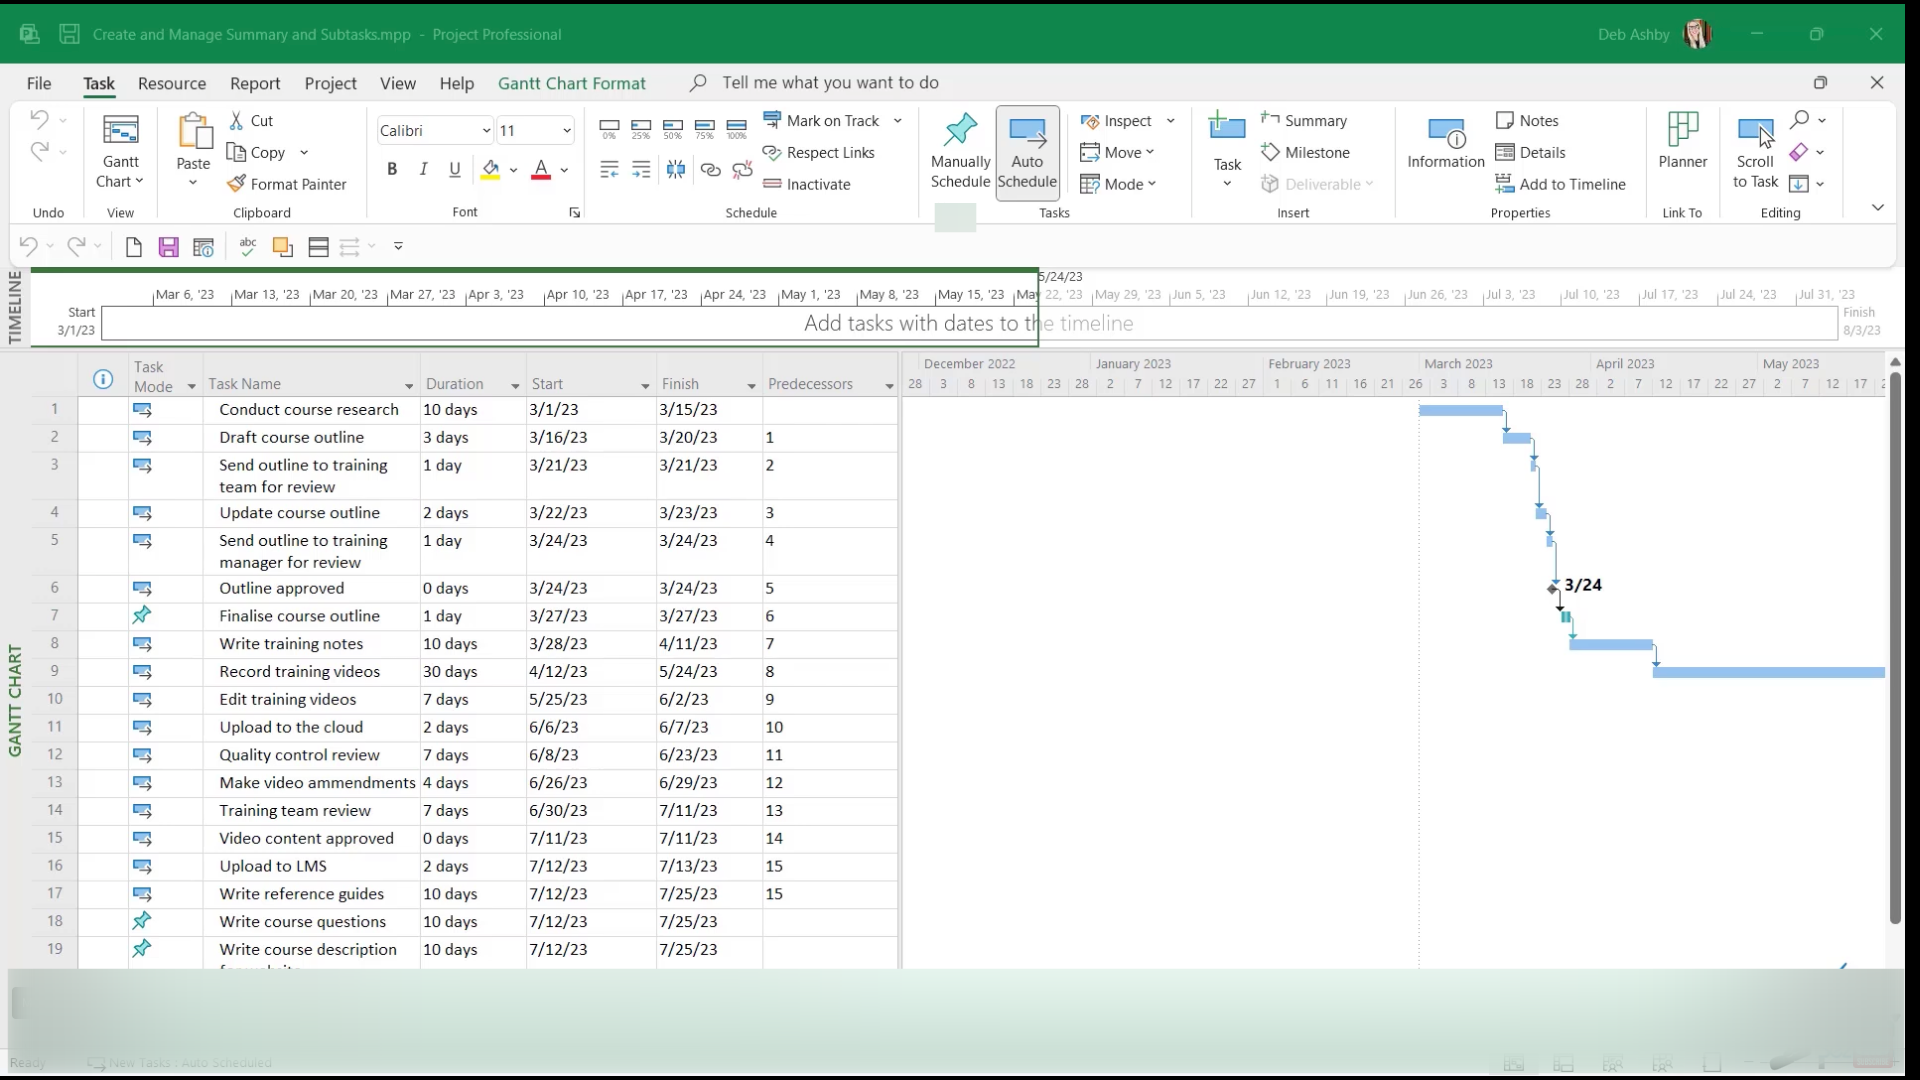Toggle Auto Schedule mode

tap(1027, 150)
